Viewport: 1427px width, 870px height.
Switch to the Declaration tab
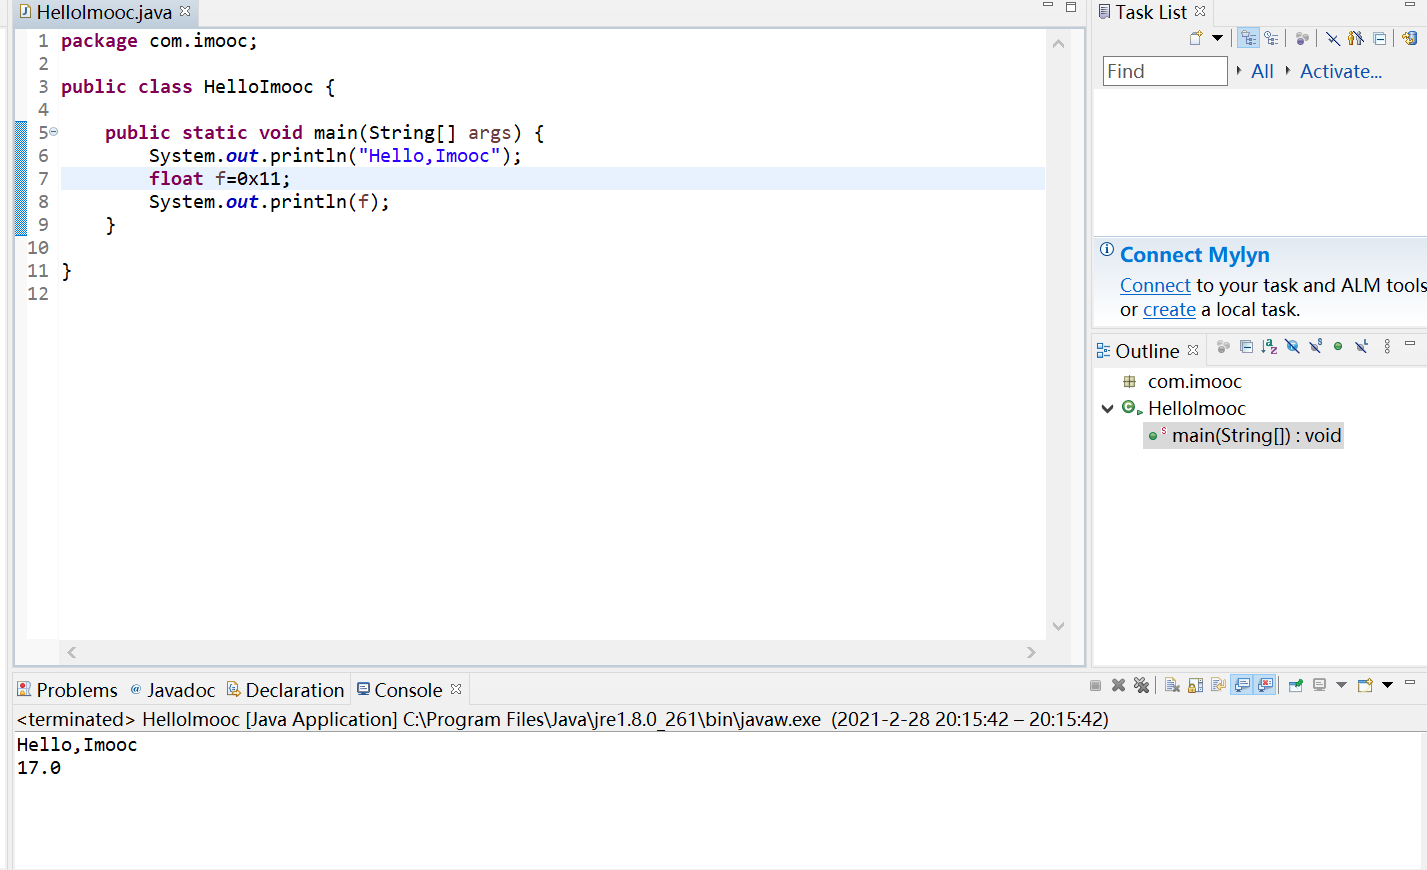pyautogui.click(x=285, y=690)
